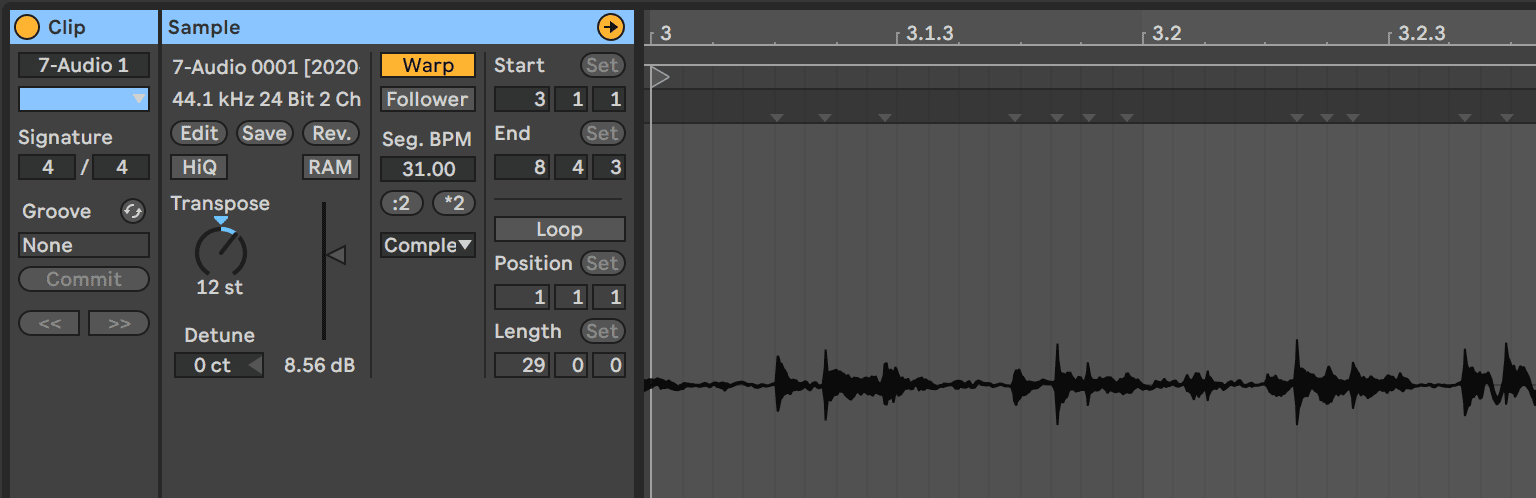1536x498 pixels.
Task: Click the End sixteenth field showing 3
Action: point(609,167)
